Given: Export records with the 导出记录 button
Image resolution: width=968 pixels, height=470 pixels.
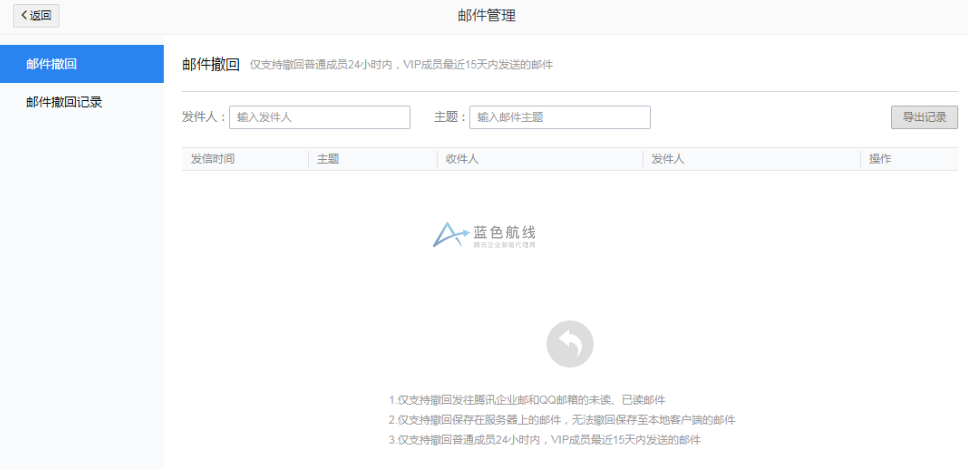Looking at the screenshot, I should [924, 117].
